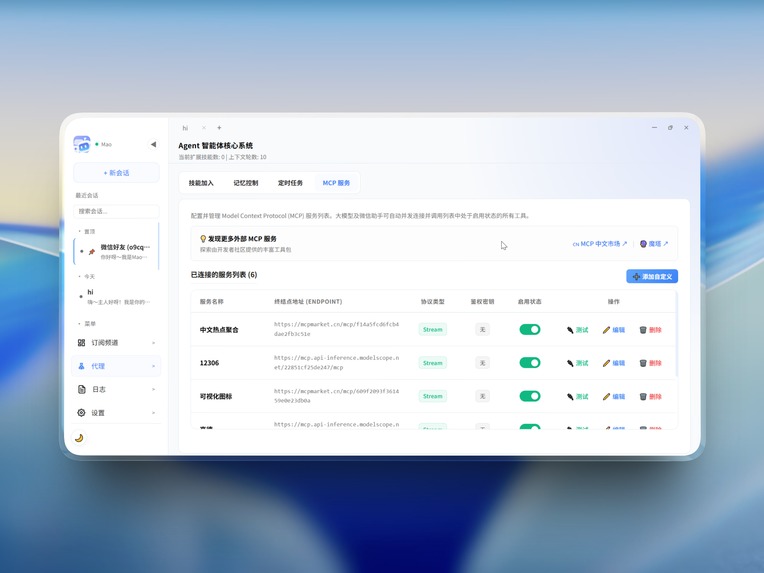Click the Stream badge for 中文热点聚合
The image size is (764, 573).
coord(433,329)
